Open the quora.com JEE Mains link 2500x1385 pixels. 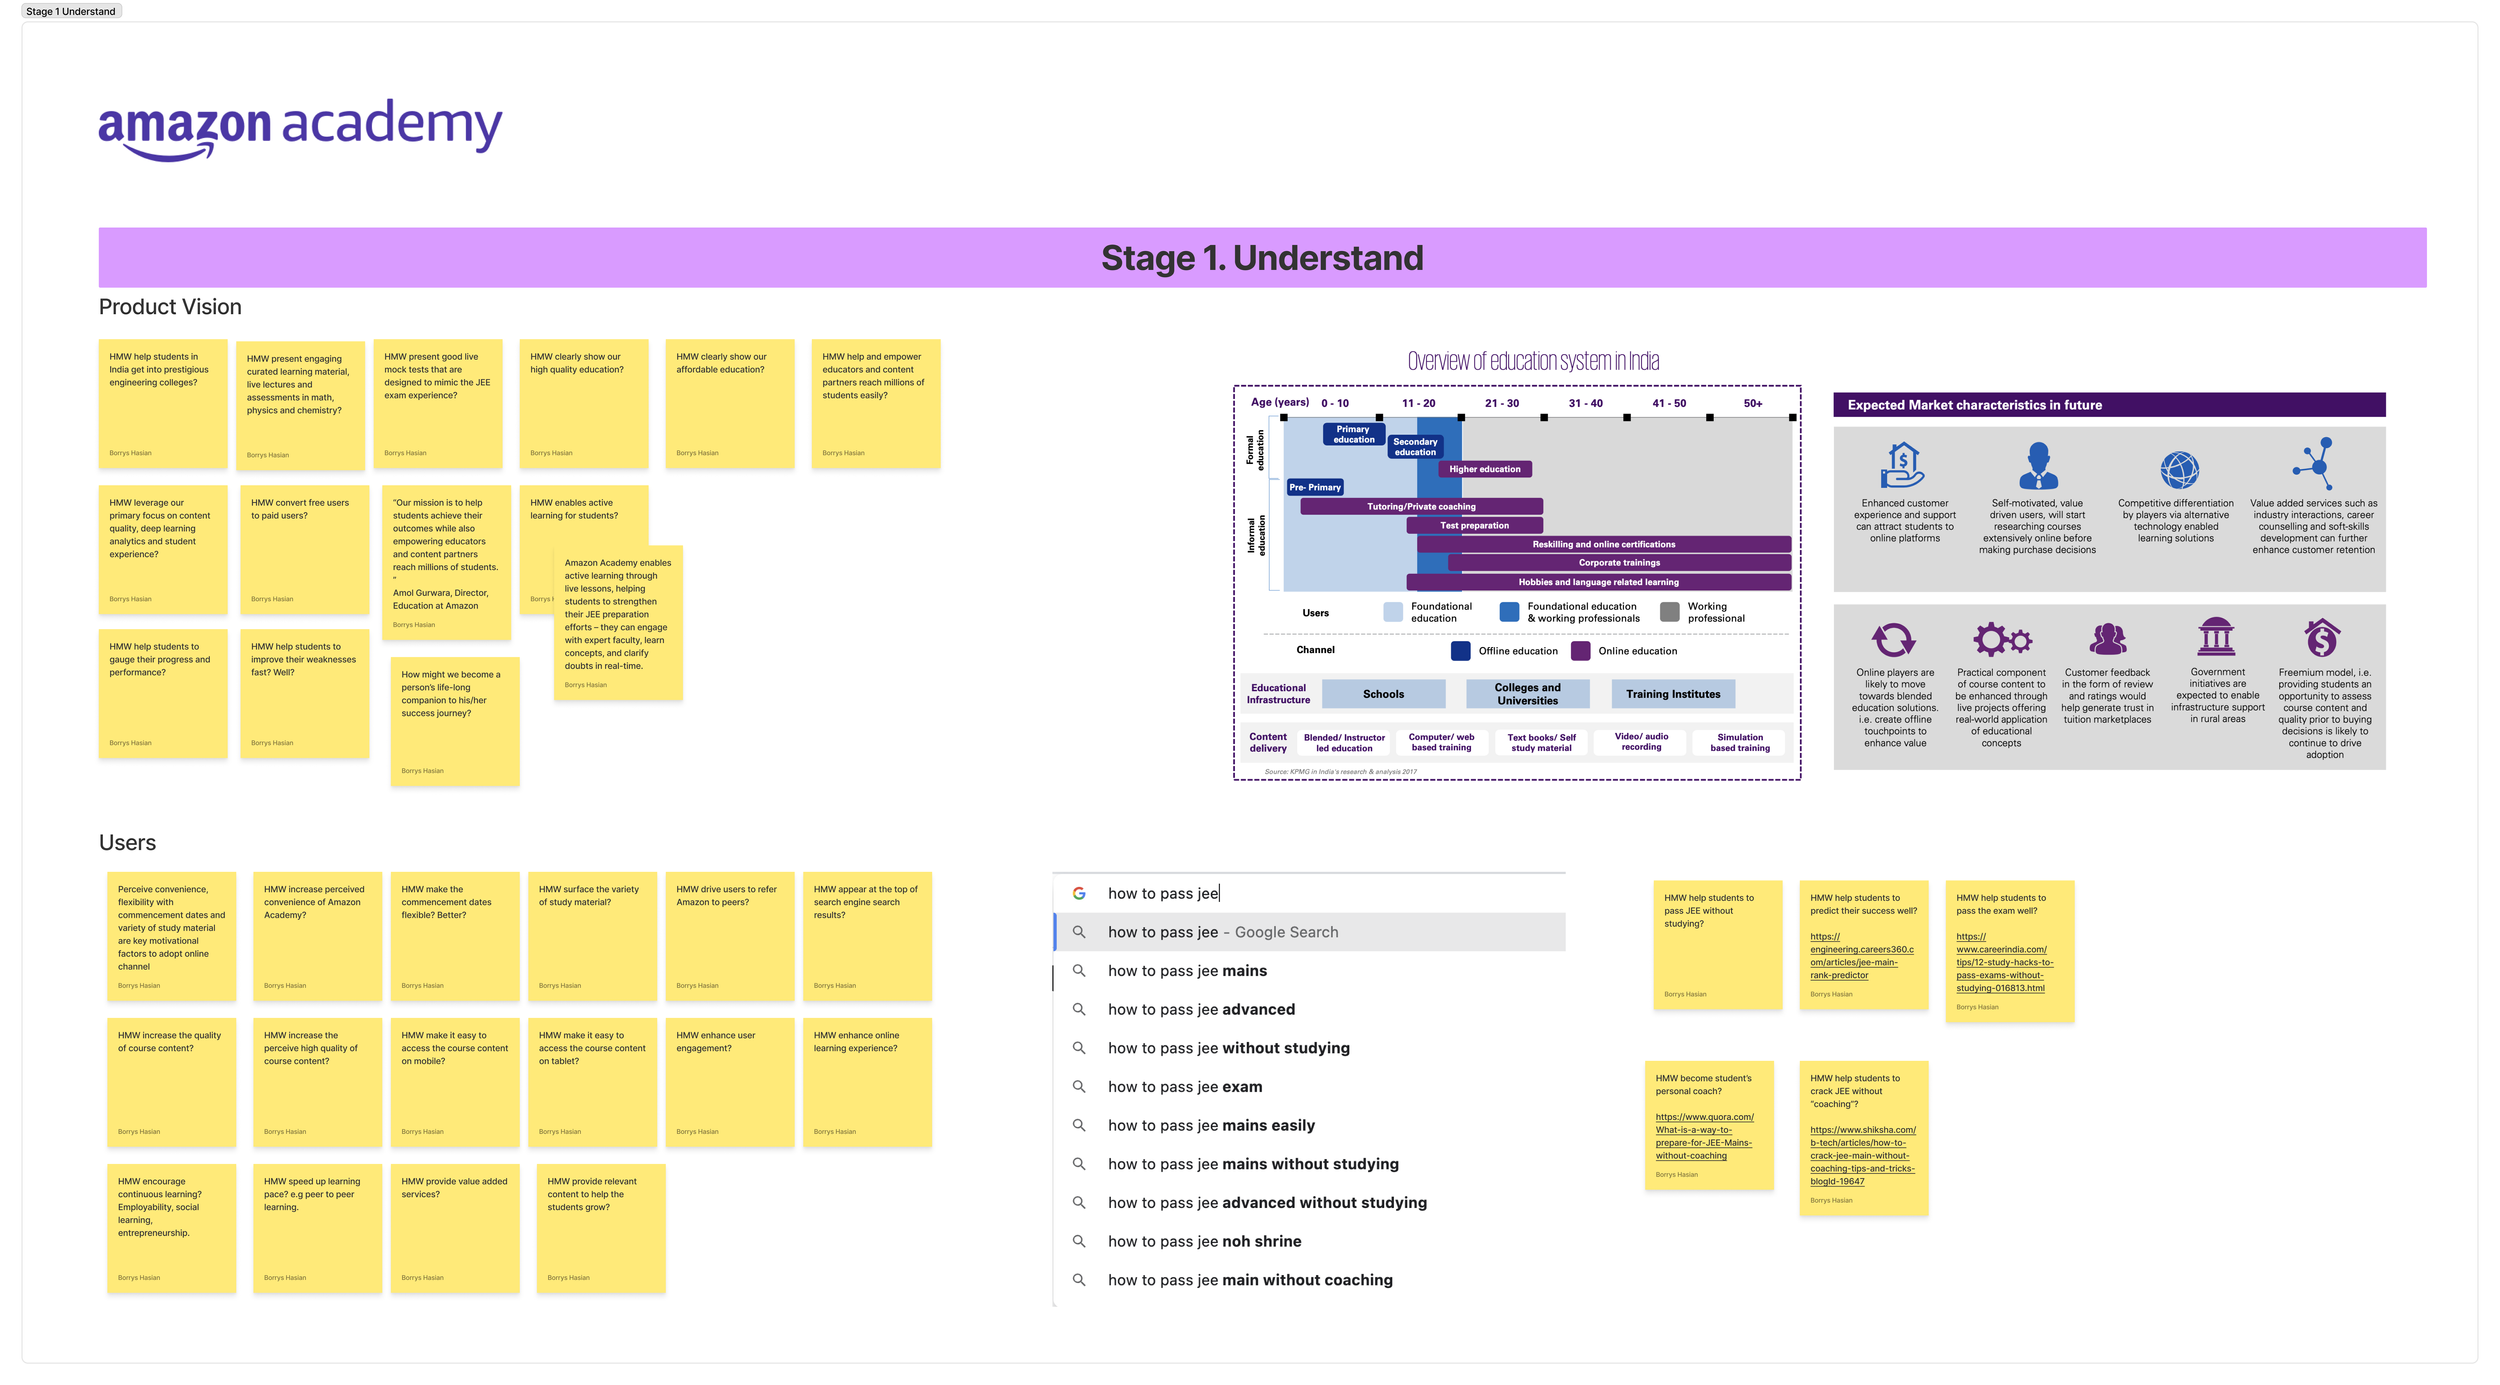(x=1704, y=1136)
